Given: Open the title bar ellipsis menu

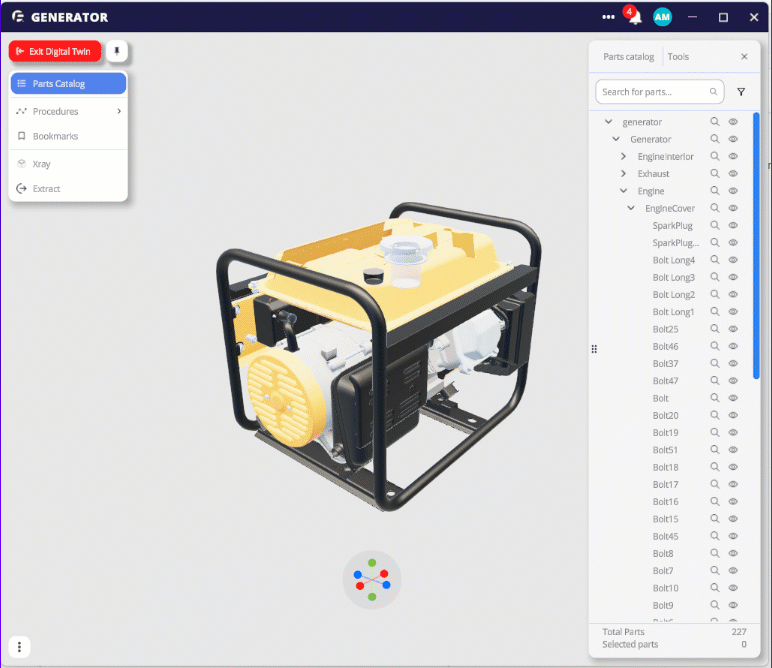Looking at the screenshot, I should pos(609,17).
